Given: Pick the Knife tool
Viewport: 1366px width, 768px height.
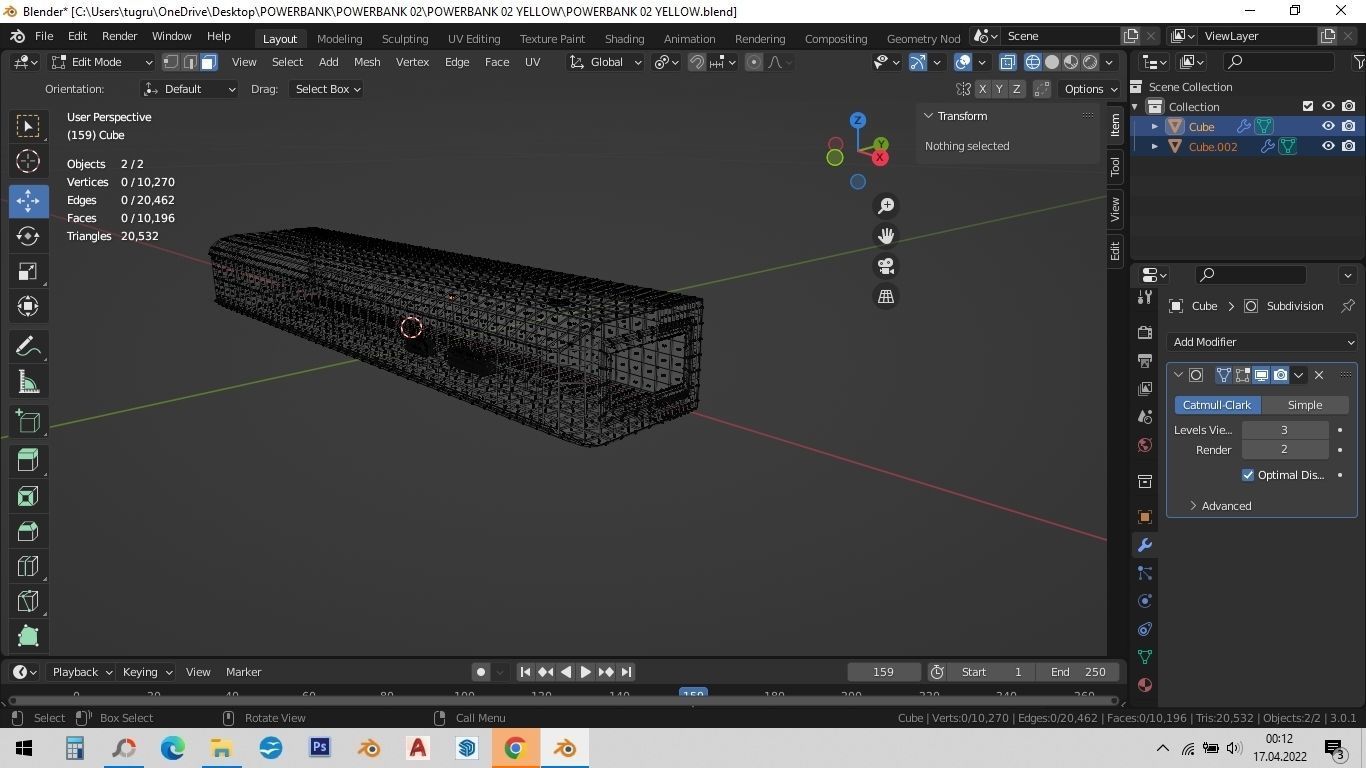Looking at the screenshot, I should (x=28, y=601).
